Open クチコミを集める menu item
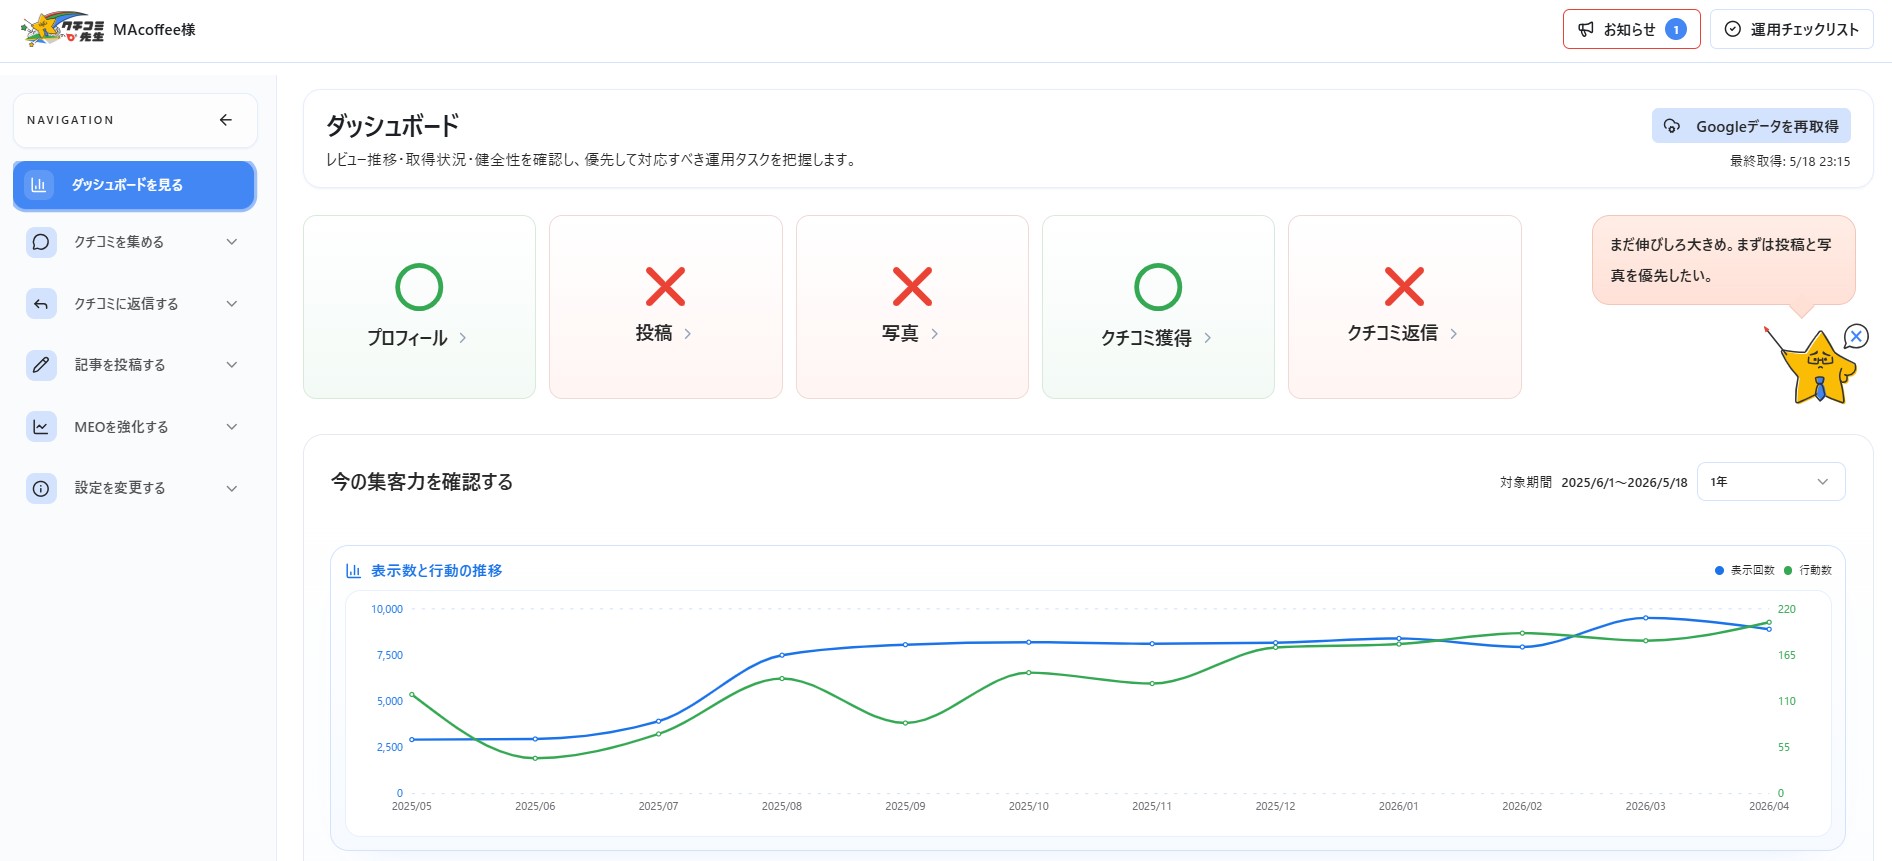 [134, 242]
